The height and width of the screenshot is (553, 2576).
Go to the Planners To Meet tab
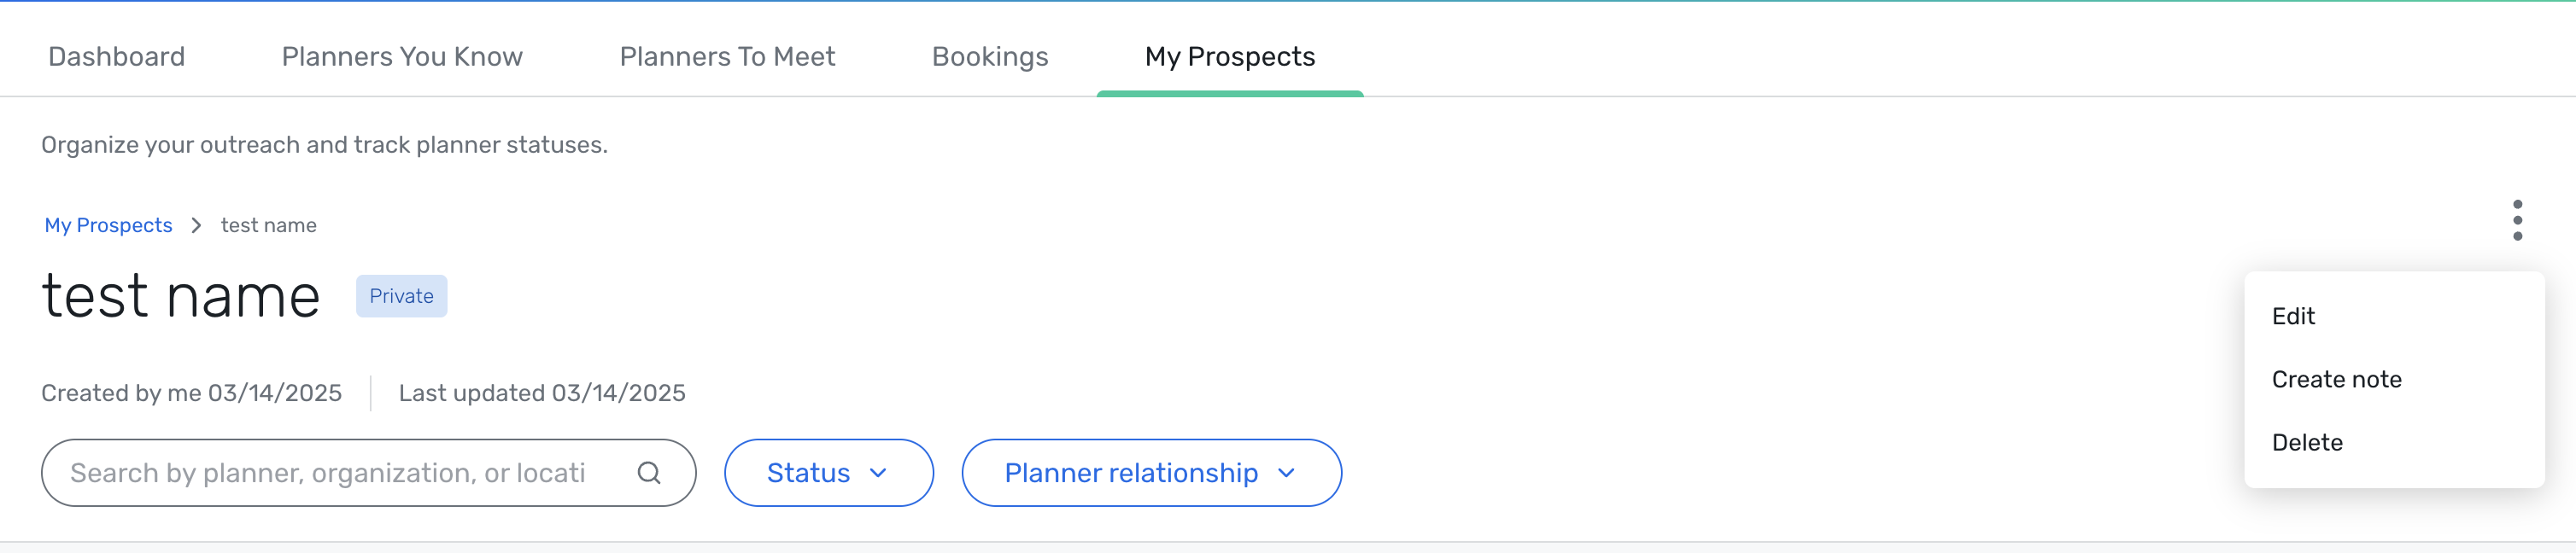(727, 57)
